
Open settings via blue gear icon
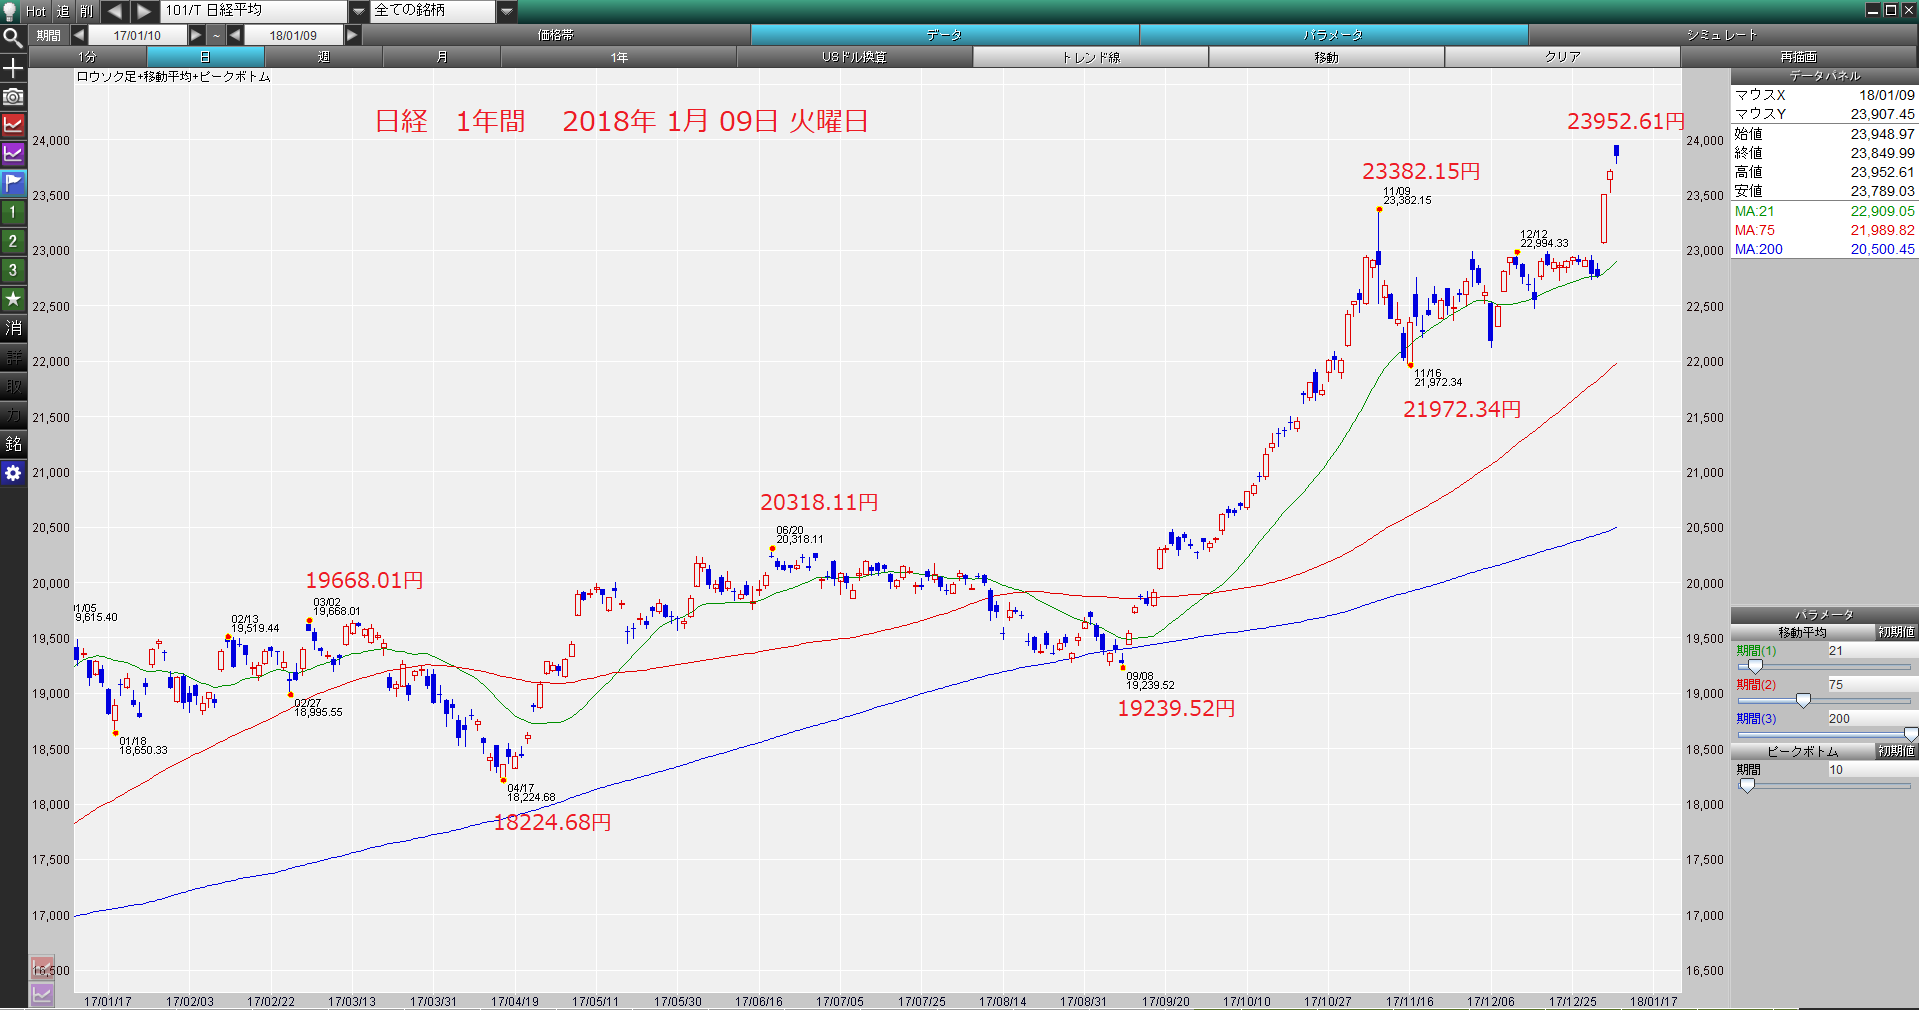pos(13,473)
